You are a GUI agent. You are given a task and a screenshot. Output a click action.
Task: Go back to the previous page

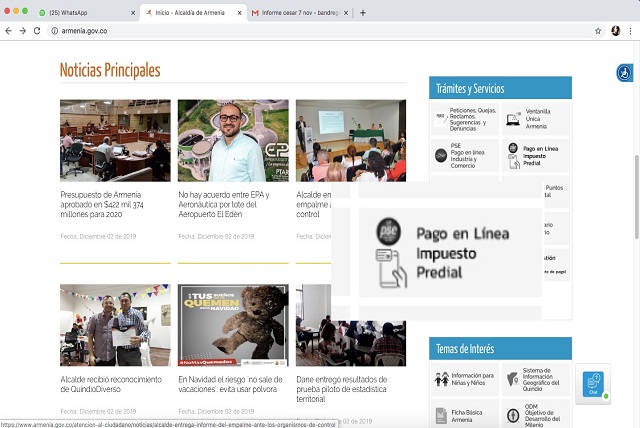click(9, 31)
